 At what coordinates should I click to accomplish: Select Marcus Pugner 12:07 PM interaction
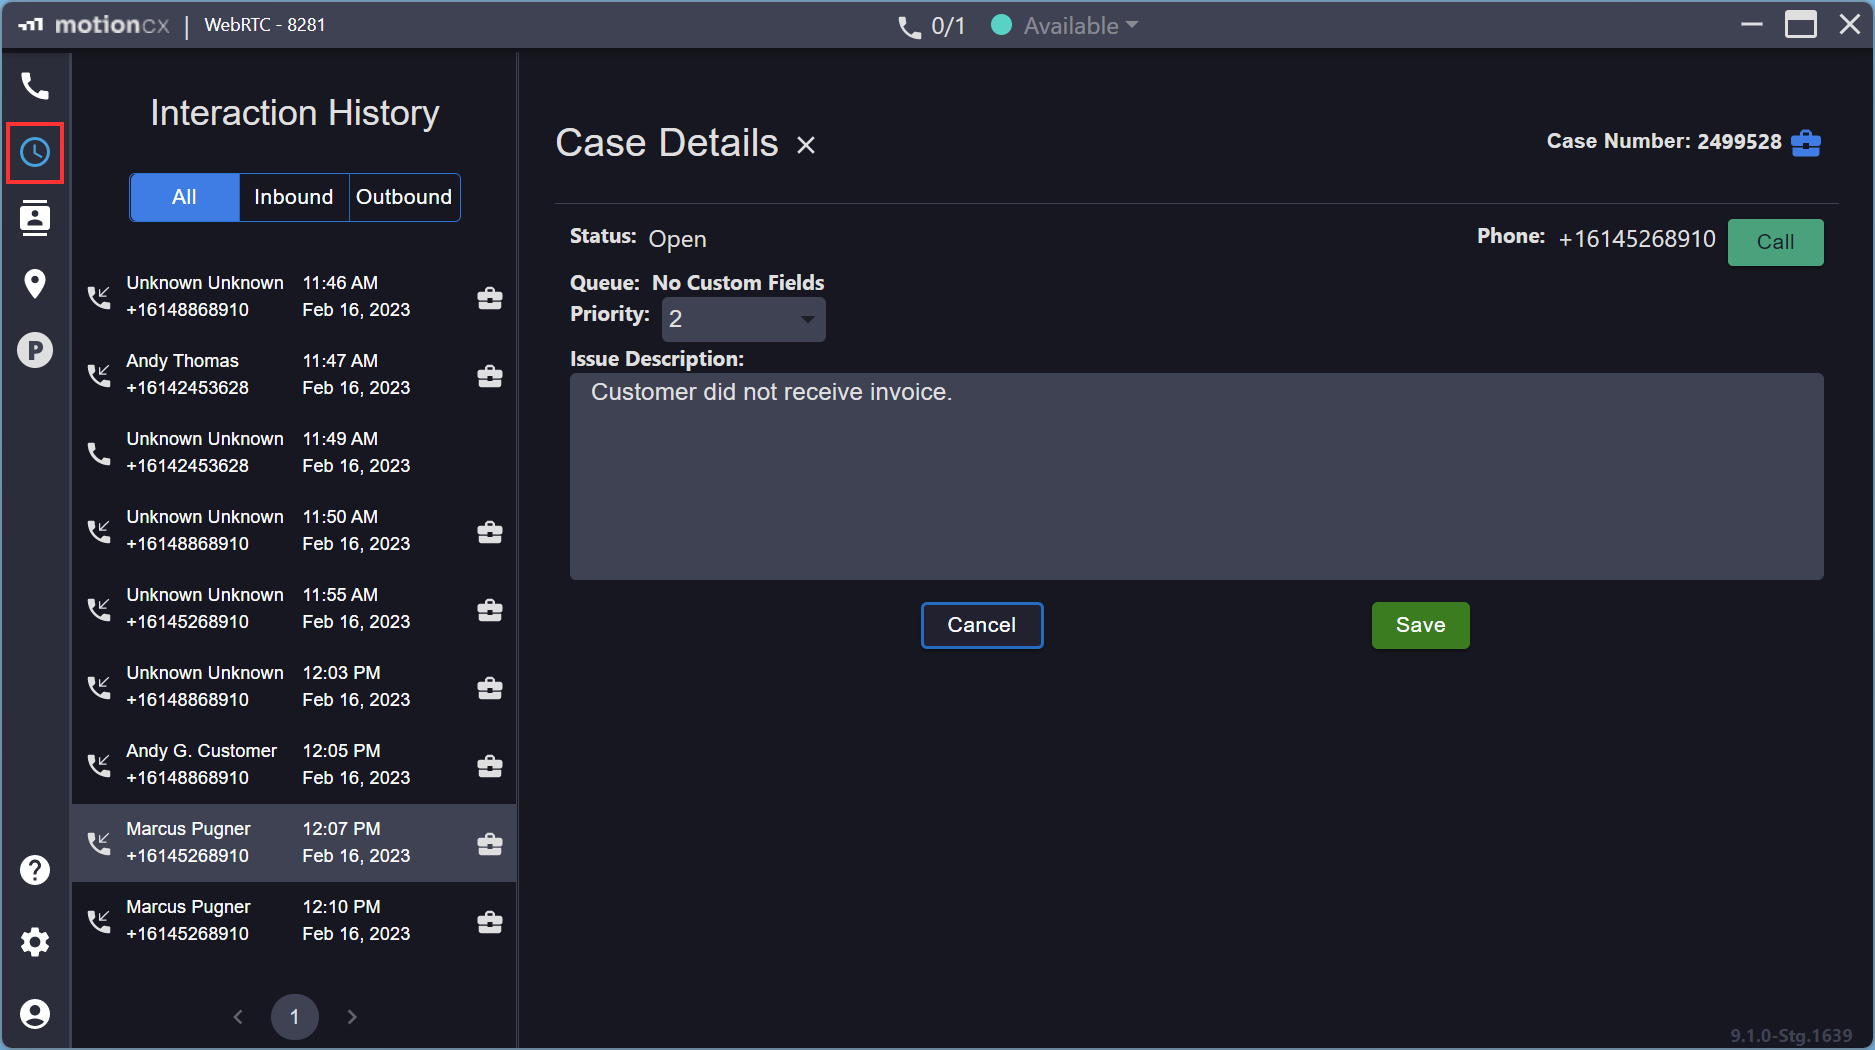(x=294, y=843)
